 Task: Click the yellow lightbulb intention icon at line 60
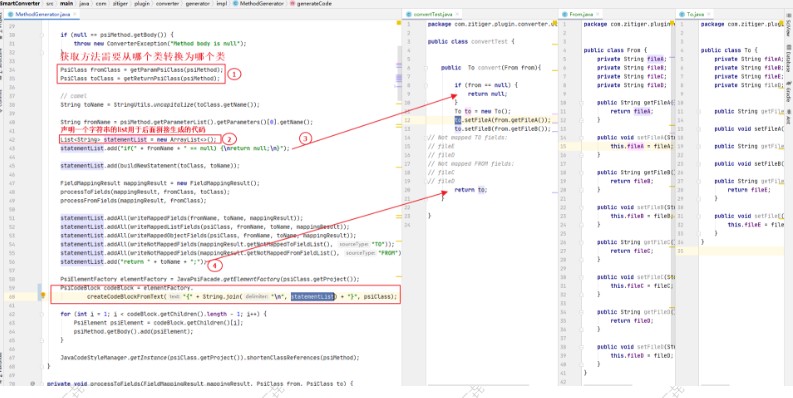(43, 295)
